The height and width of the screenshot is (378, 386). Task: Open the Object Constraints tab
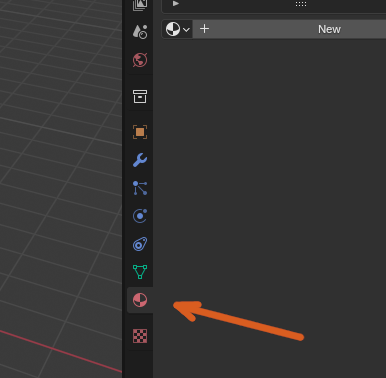pos(140,244)
